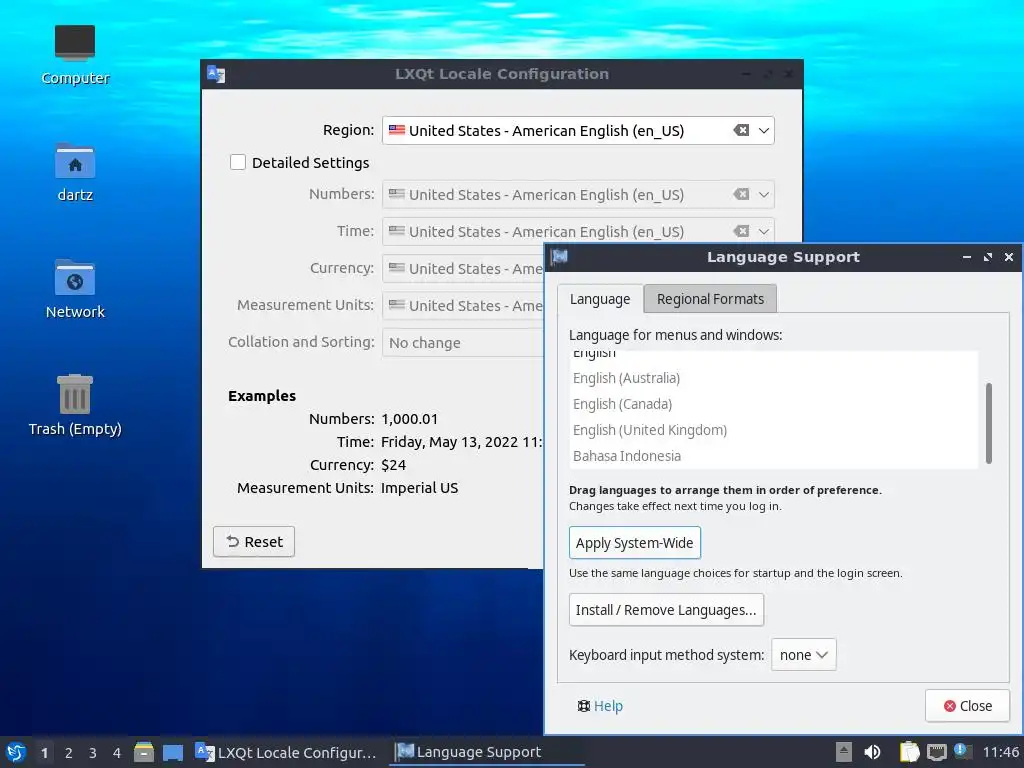This screenshot has height=768, width=1024.
Task: Click the taskbar clock
Action: point(1000,752)
